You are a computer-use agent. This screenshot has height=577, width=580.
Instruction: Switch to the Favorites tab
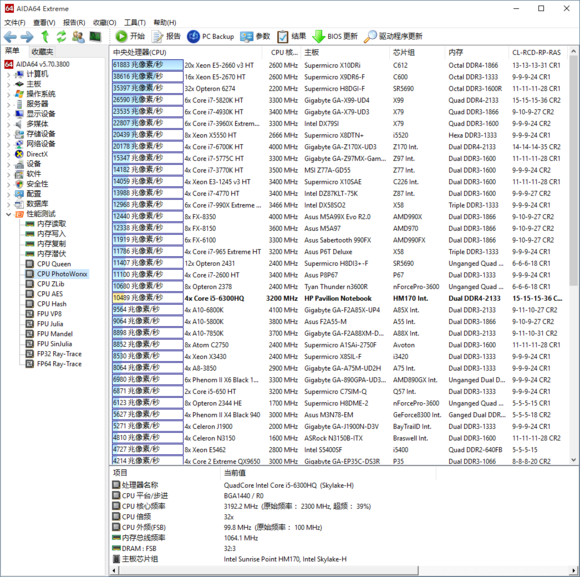(42, 52)
